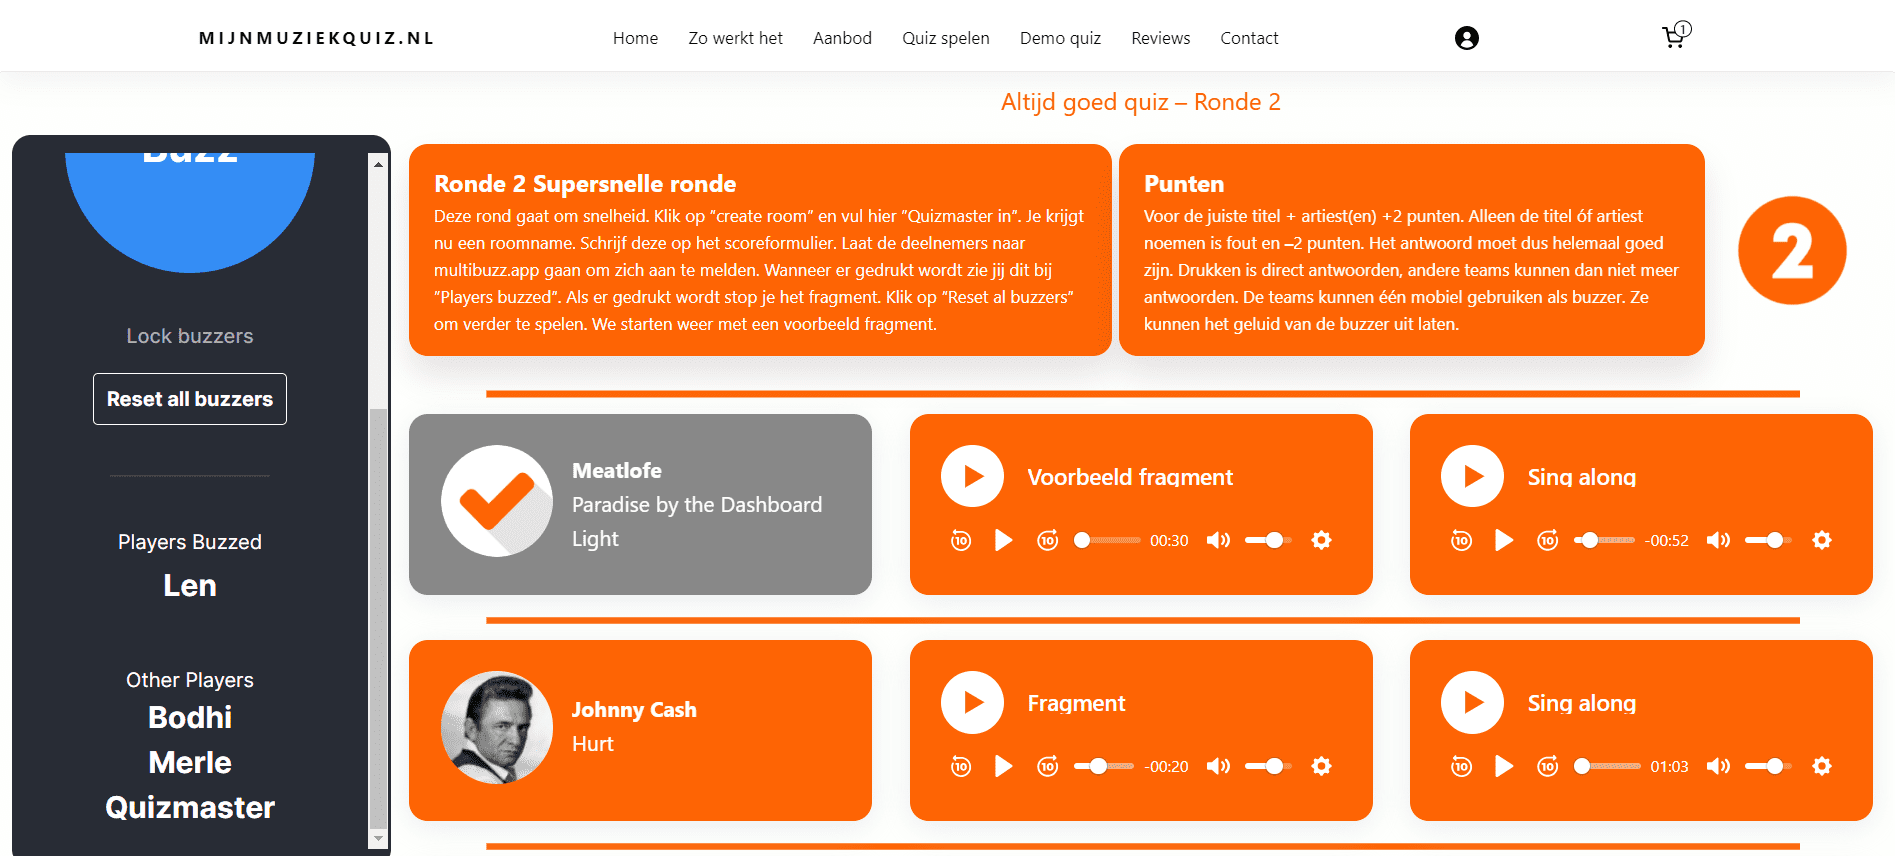
Task: Open the Aanbod menu item
Action: [842, 38]
